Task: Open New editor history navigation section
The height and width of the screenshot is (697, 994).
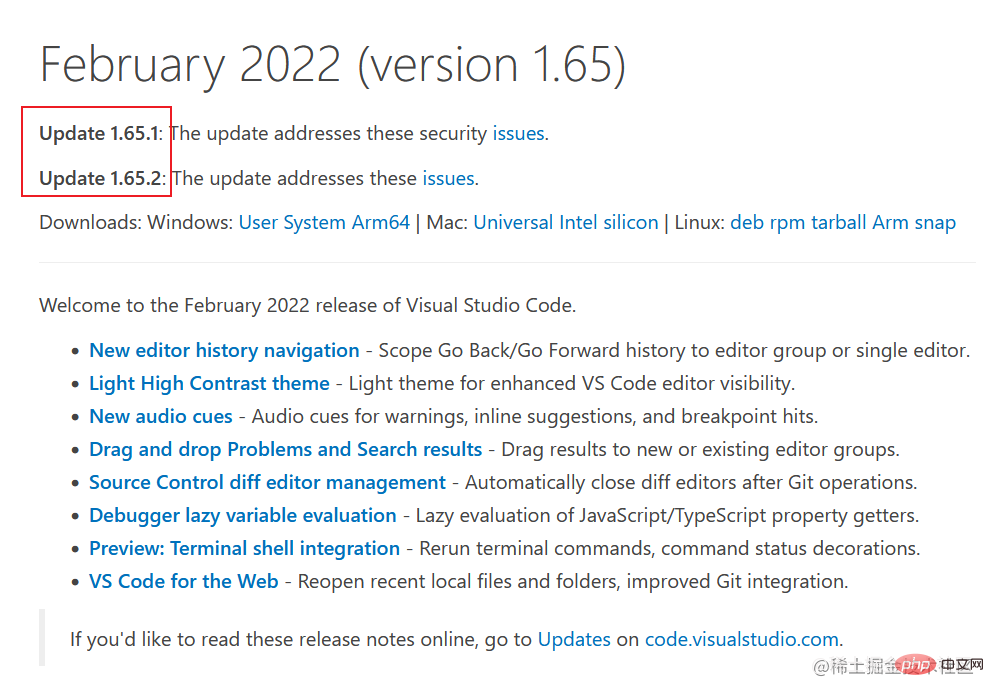Action: (x=224, y=350)
